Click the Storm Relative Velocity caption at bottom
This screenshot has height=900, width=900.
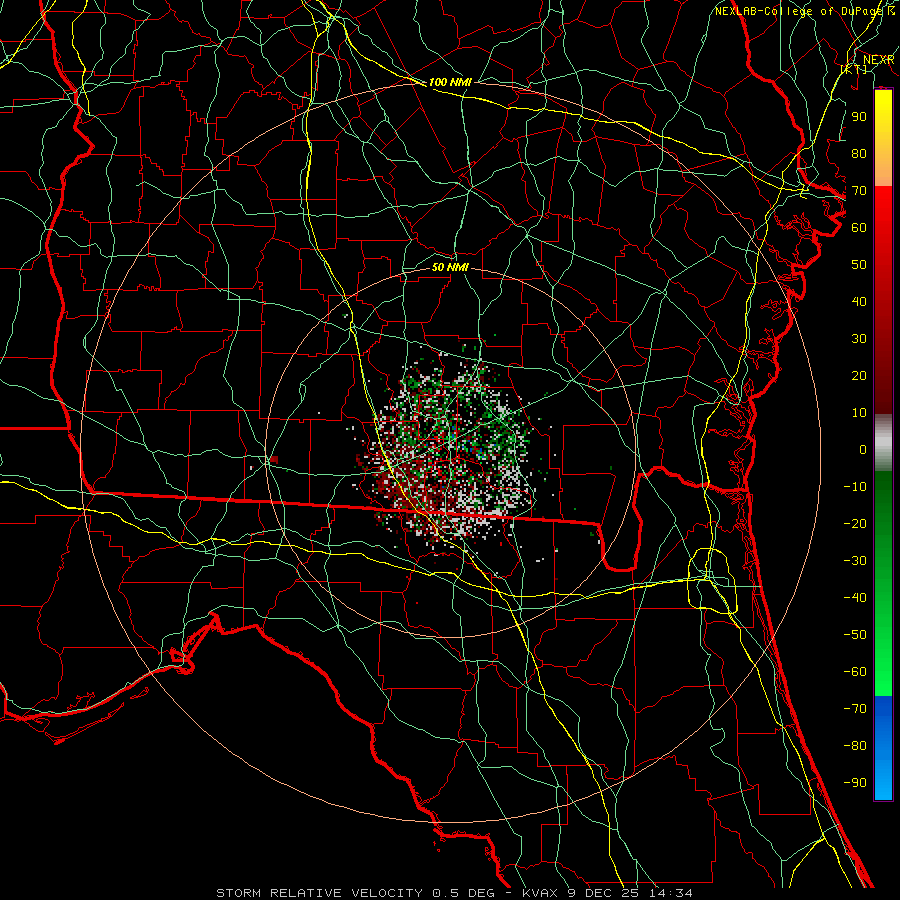(x=454, y=893)
